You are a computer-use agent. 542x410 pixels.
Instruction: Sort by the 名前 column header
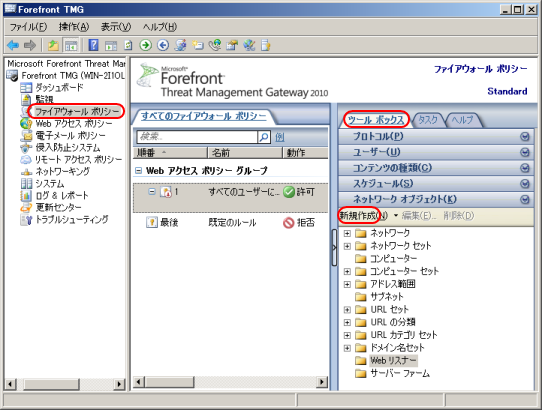pos(245,152)
